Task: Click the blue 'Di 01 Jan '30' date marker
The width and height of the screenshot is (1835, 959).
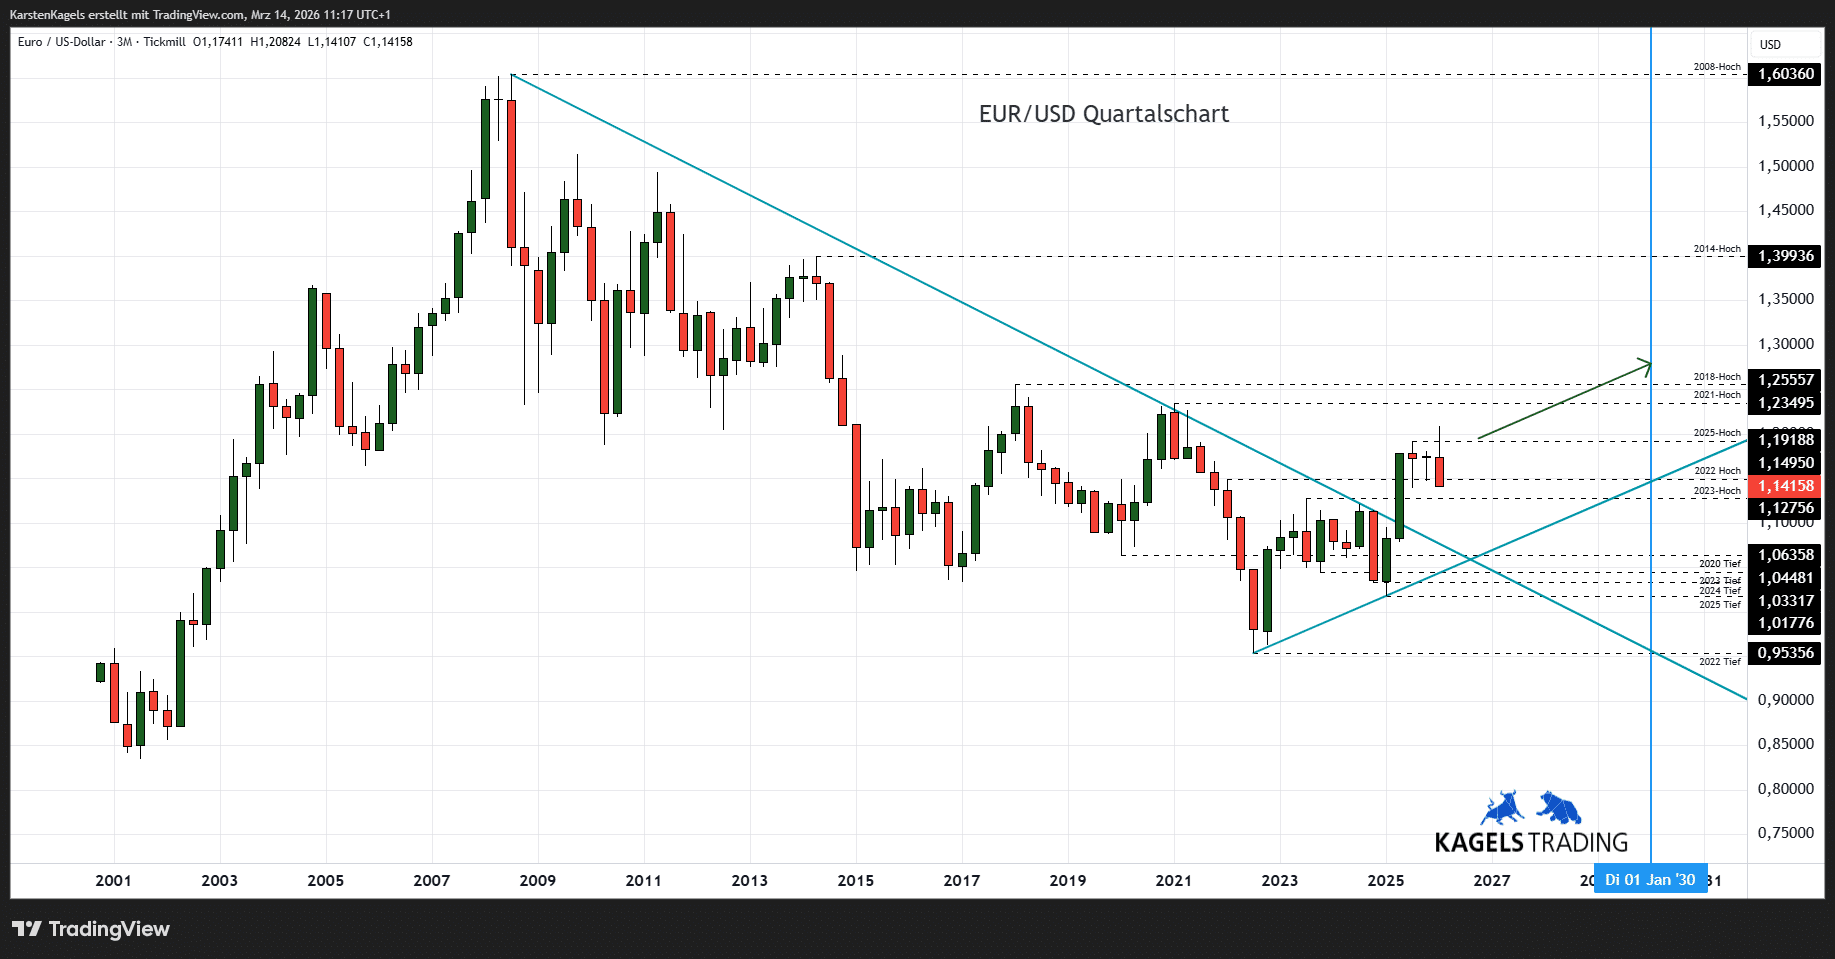Action: [1650, 880]
